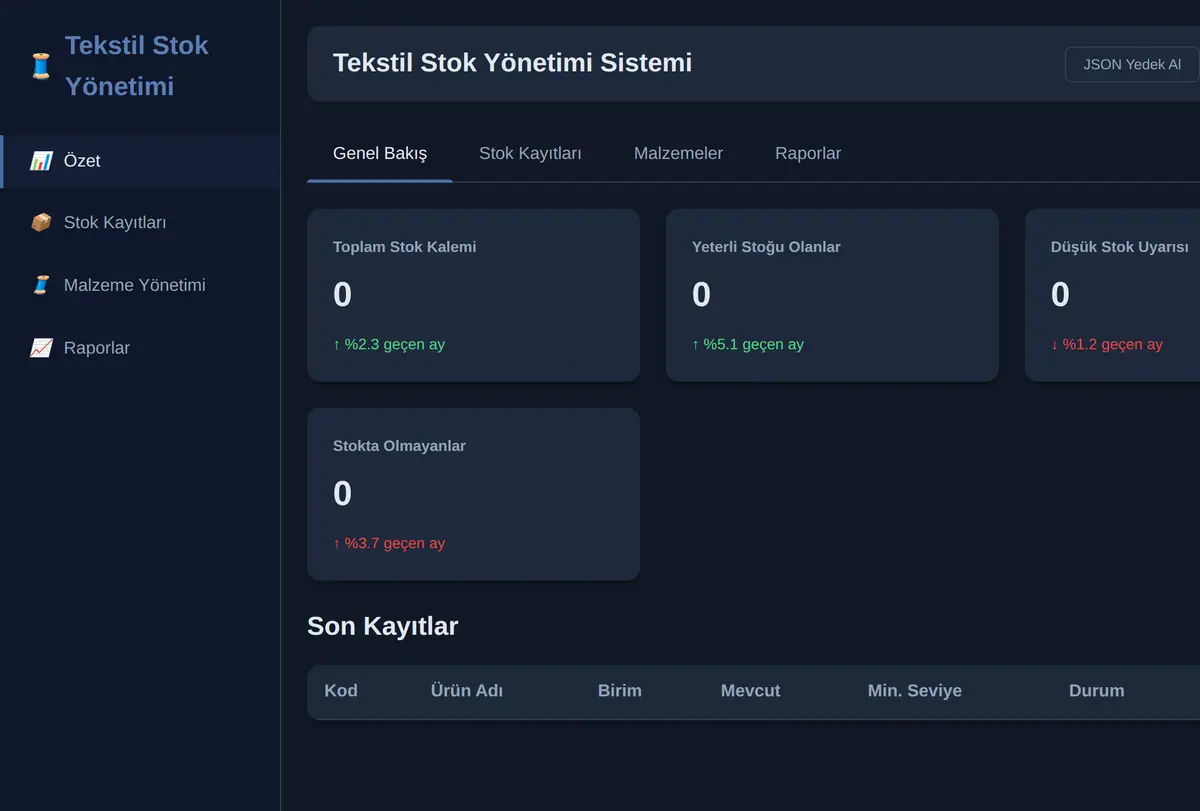Click the 0 value under Yeterli Stoğu Olanlar
This screenshot has height=811, width=1200.
(x=701, y=295)
